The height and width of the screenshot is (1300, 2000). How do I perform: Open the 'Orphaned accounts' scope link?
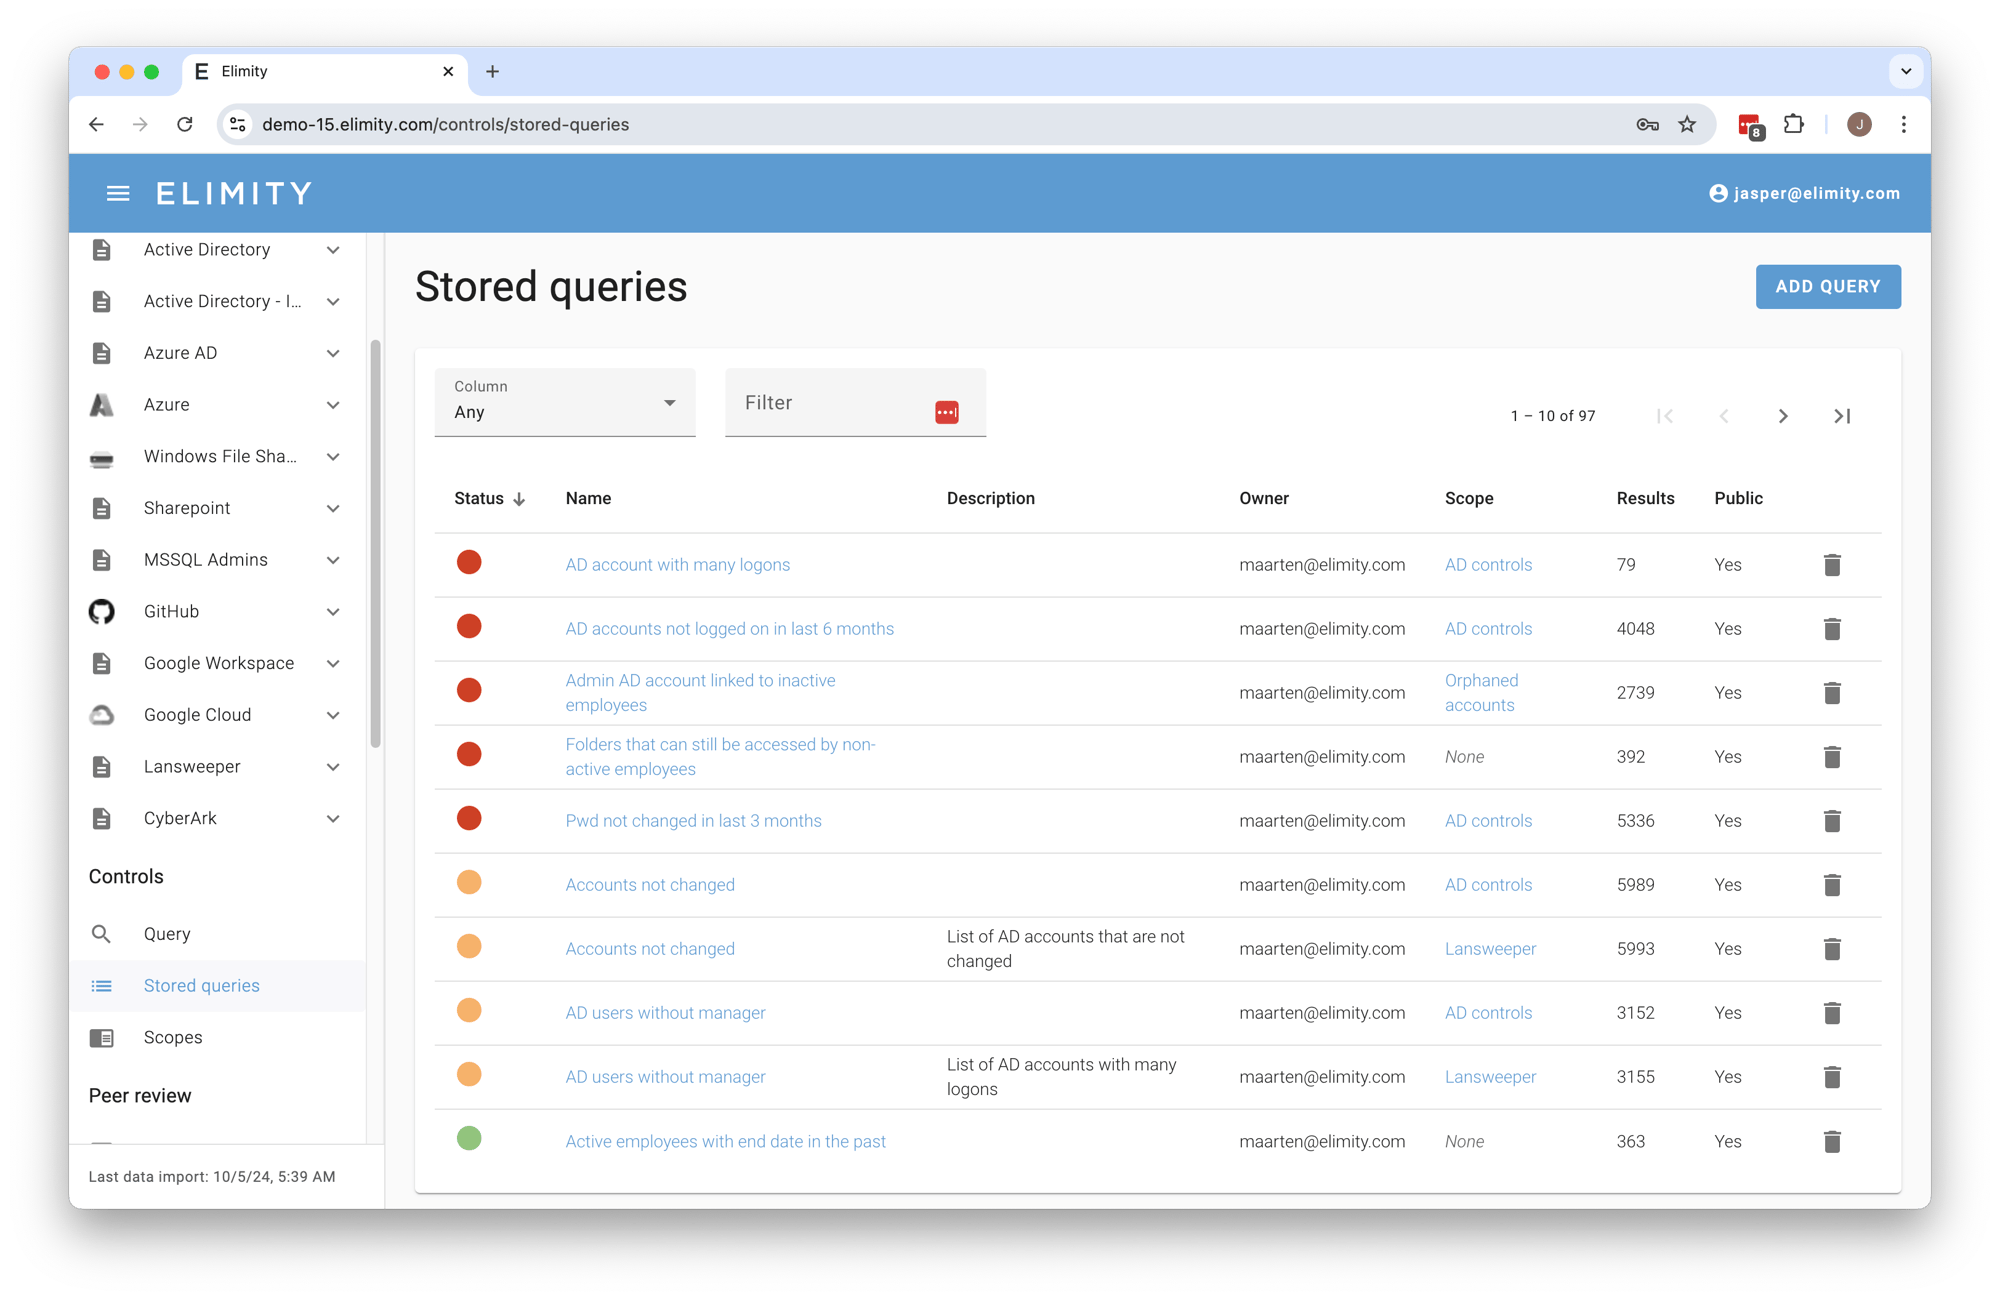click(1481, 692)
